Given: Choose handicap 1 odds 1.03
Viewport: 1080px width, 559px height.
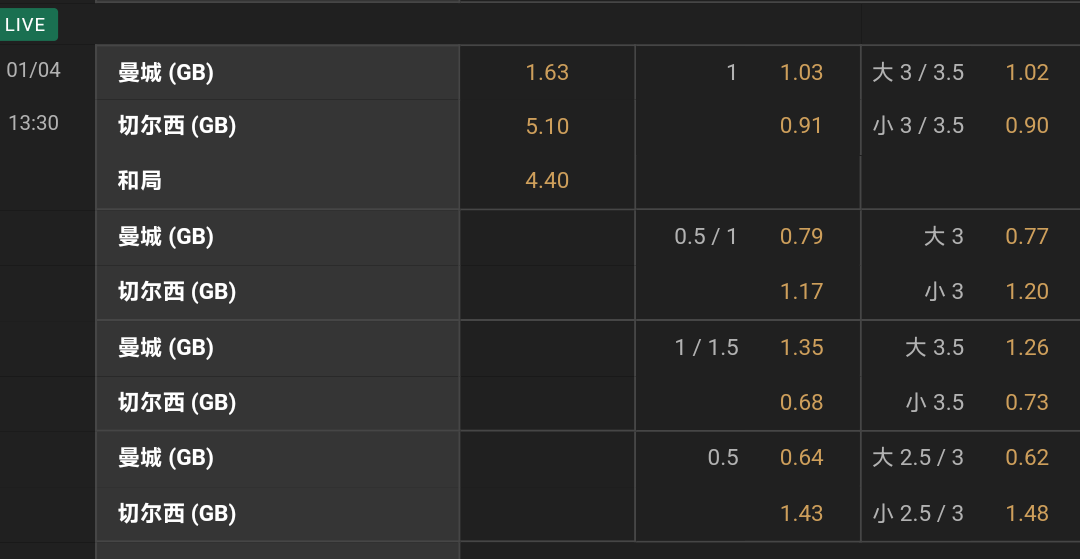Looking at the screenshot, I should pos(801,72).
